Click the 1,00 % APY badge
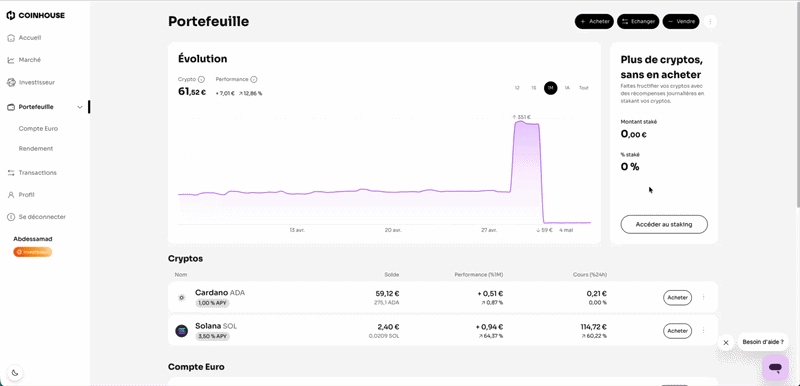Viewport: 800px width, 386px height. (x=212, y=303)
